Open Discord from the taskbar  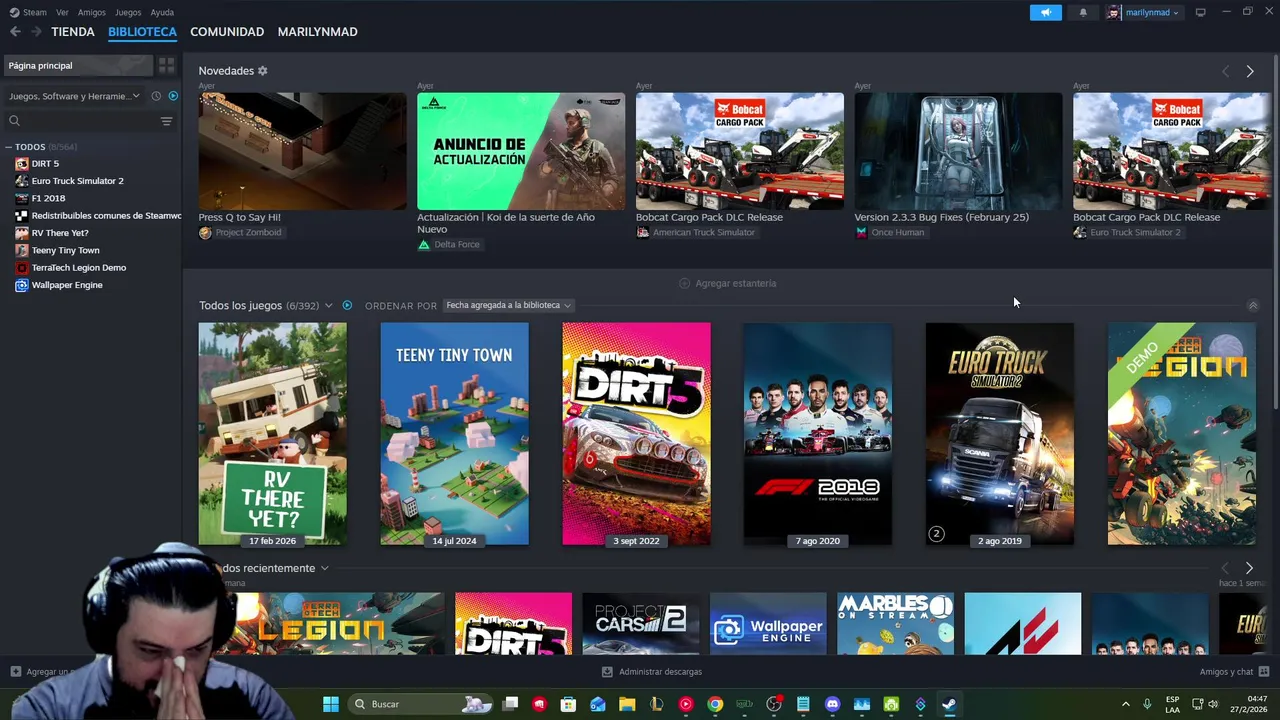[832, 704]
